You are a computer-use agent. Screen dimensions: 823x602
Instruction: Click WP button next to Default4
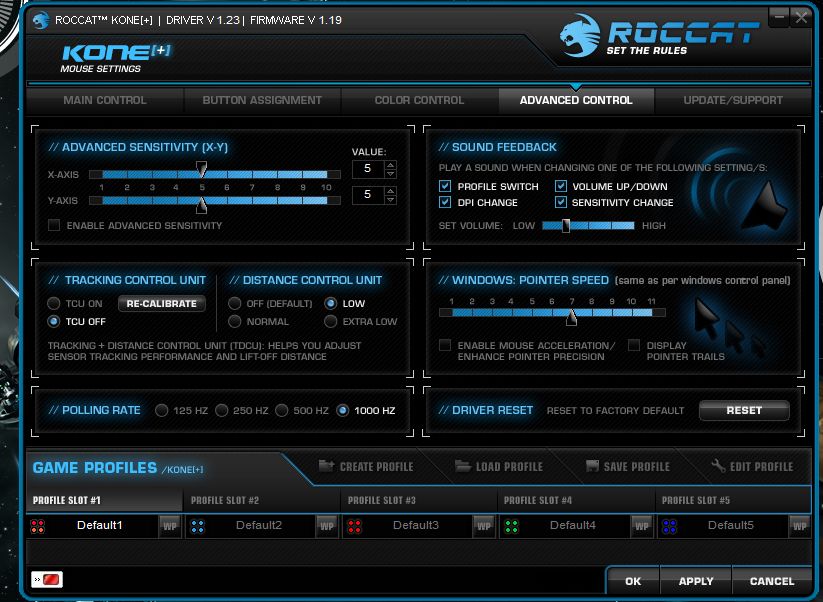tap(641, 526)
